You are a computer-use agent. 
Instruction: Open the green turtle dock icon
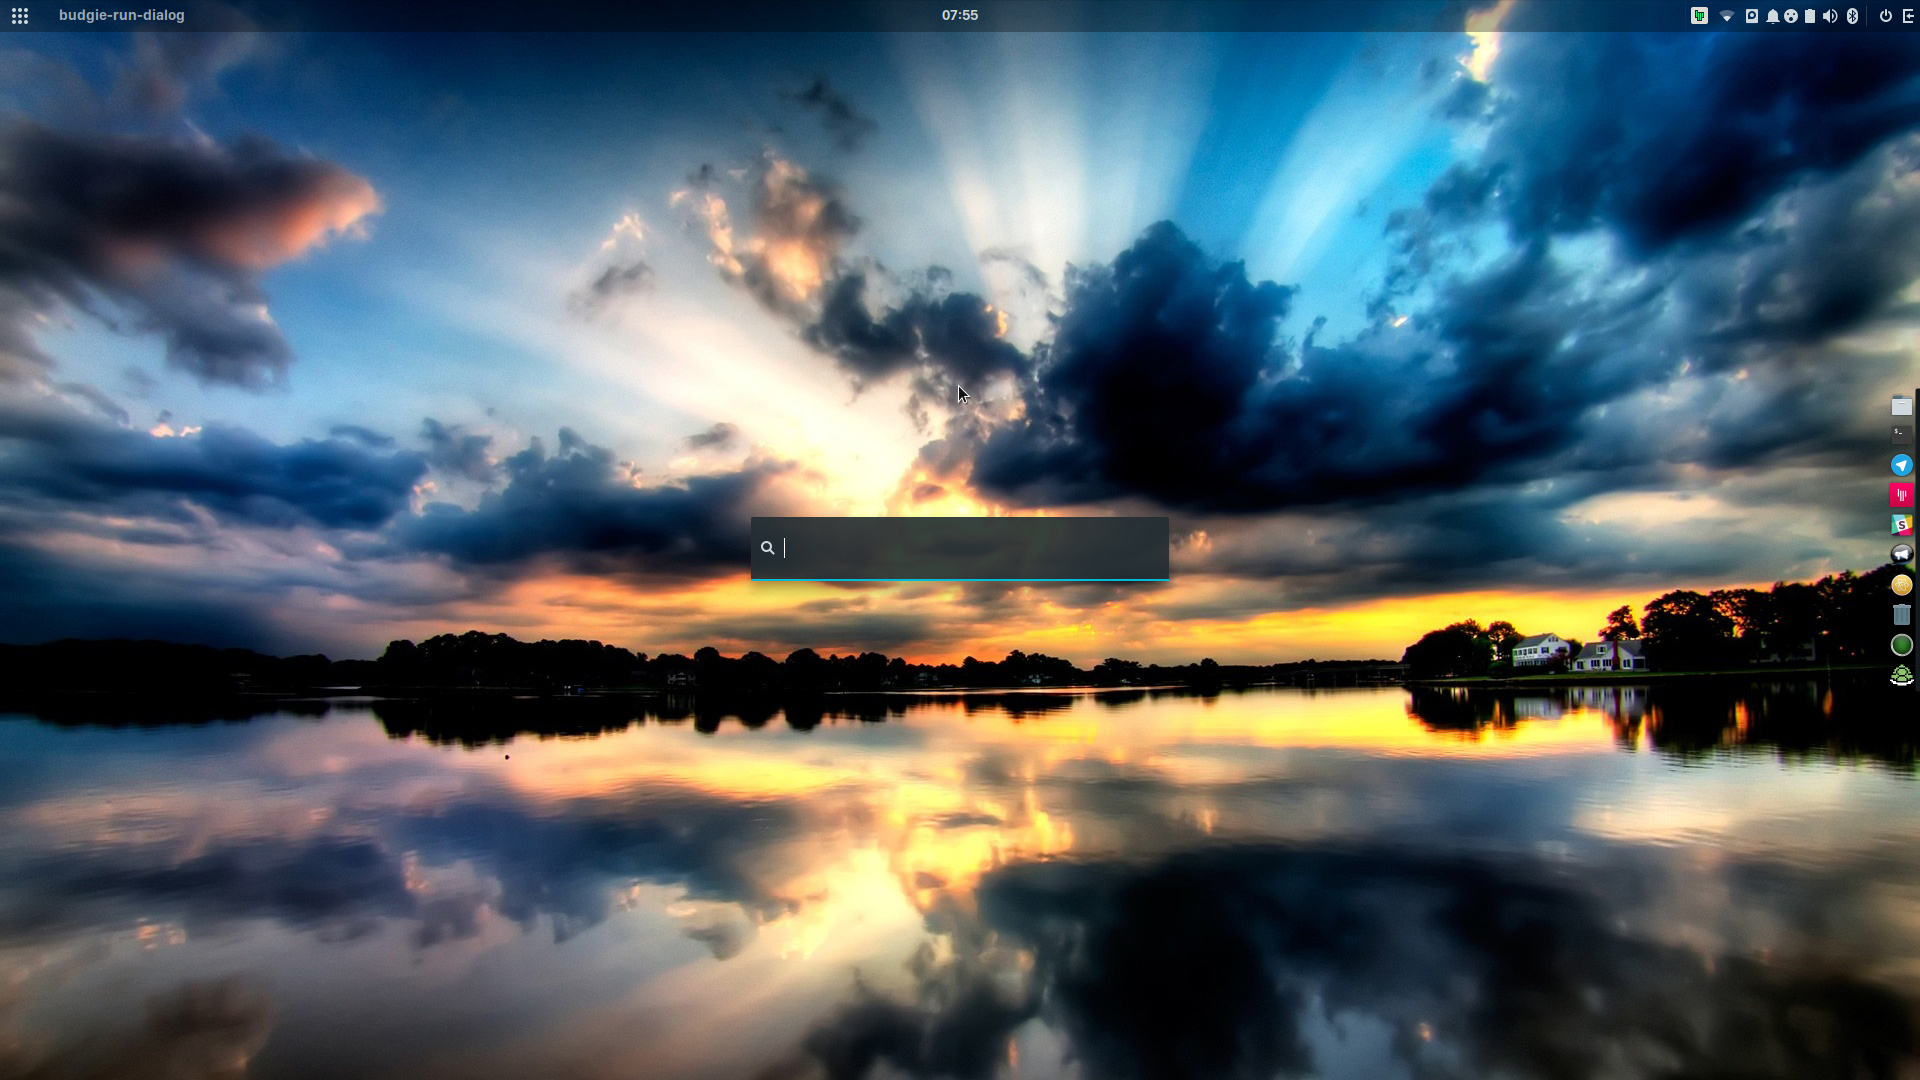pos(1901,676)
